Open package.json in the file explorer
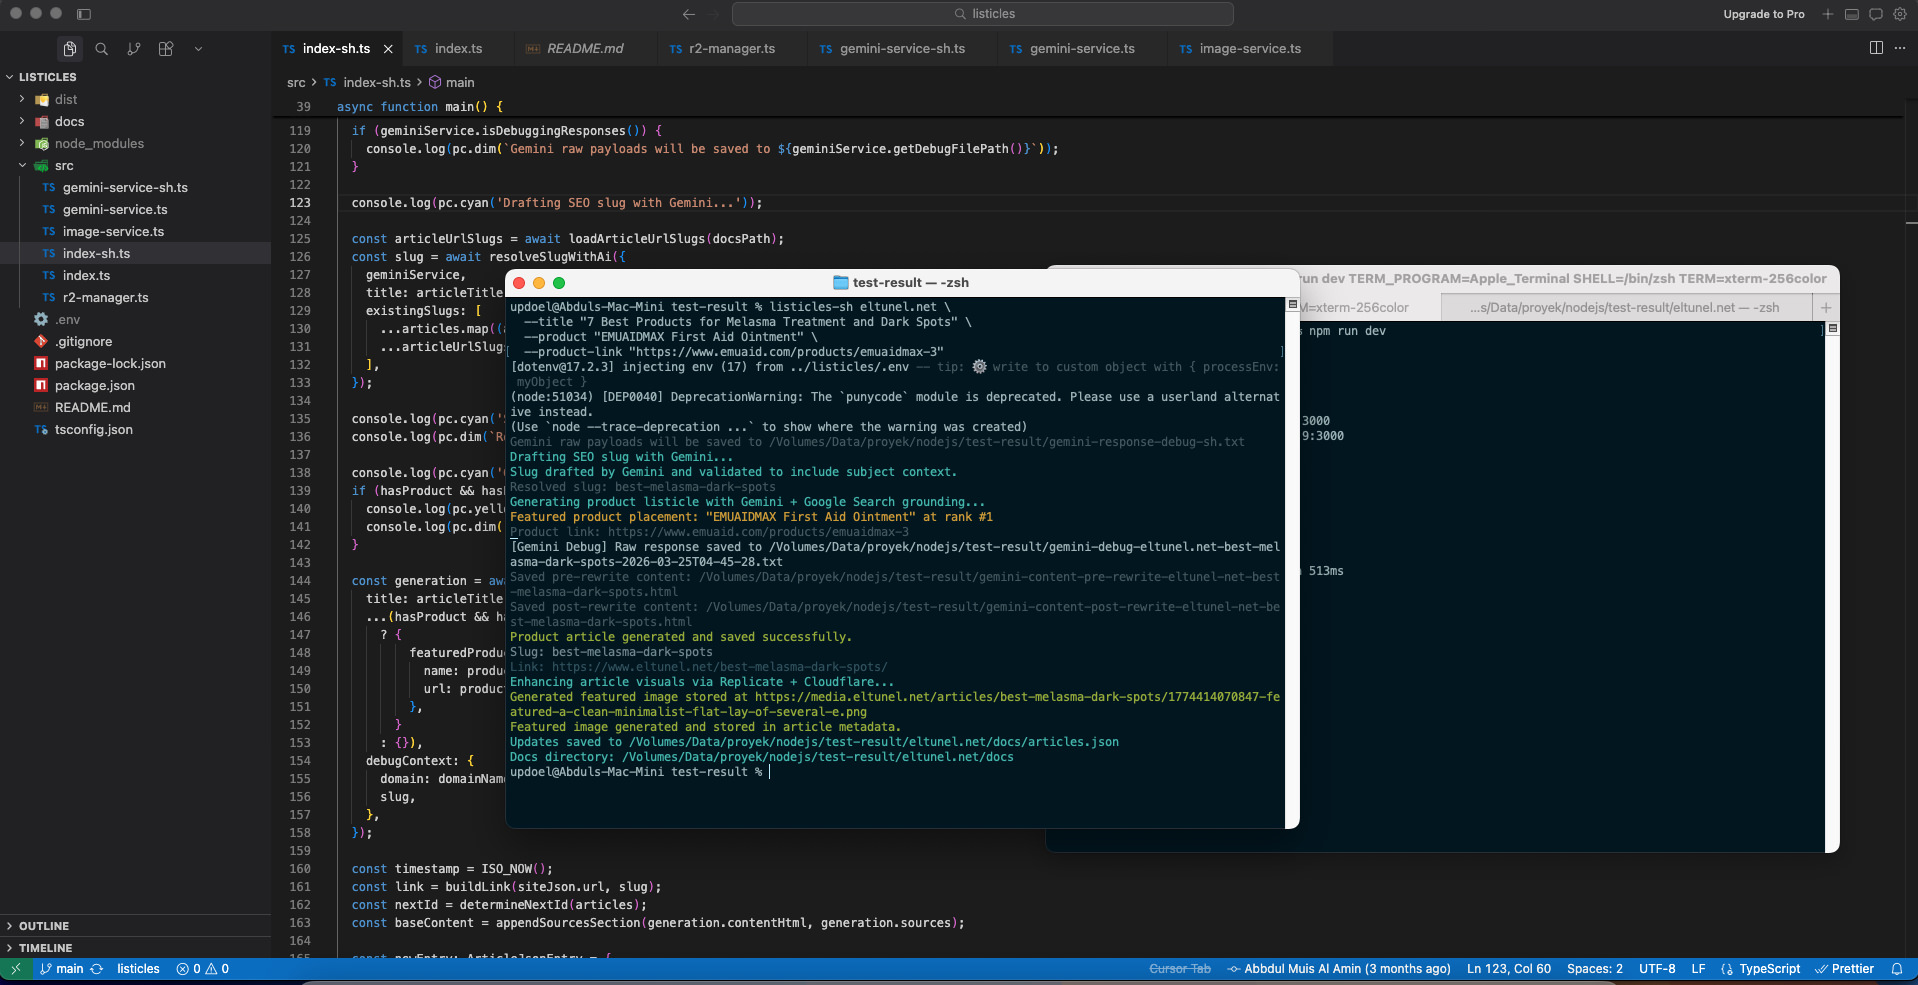The height and width of the screenshot is (985, 1918). click(x=94, y=385)
